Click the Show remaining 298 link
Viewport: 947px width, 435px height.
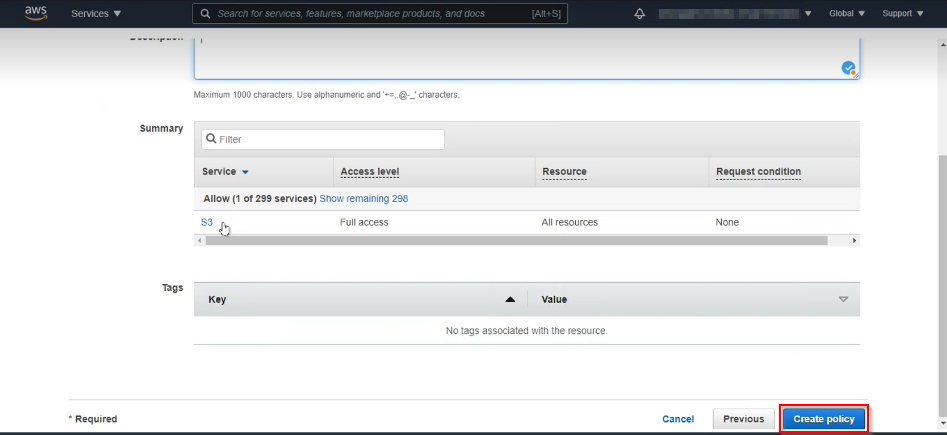(x=364, y=198)
